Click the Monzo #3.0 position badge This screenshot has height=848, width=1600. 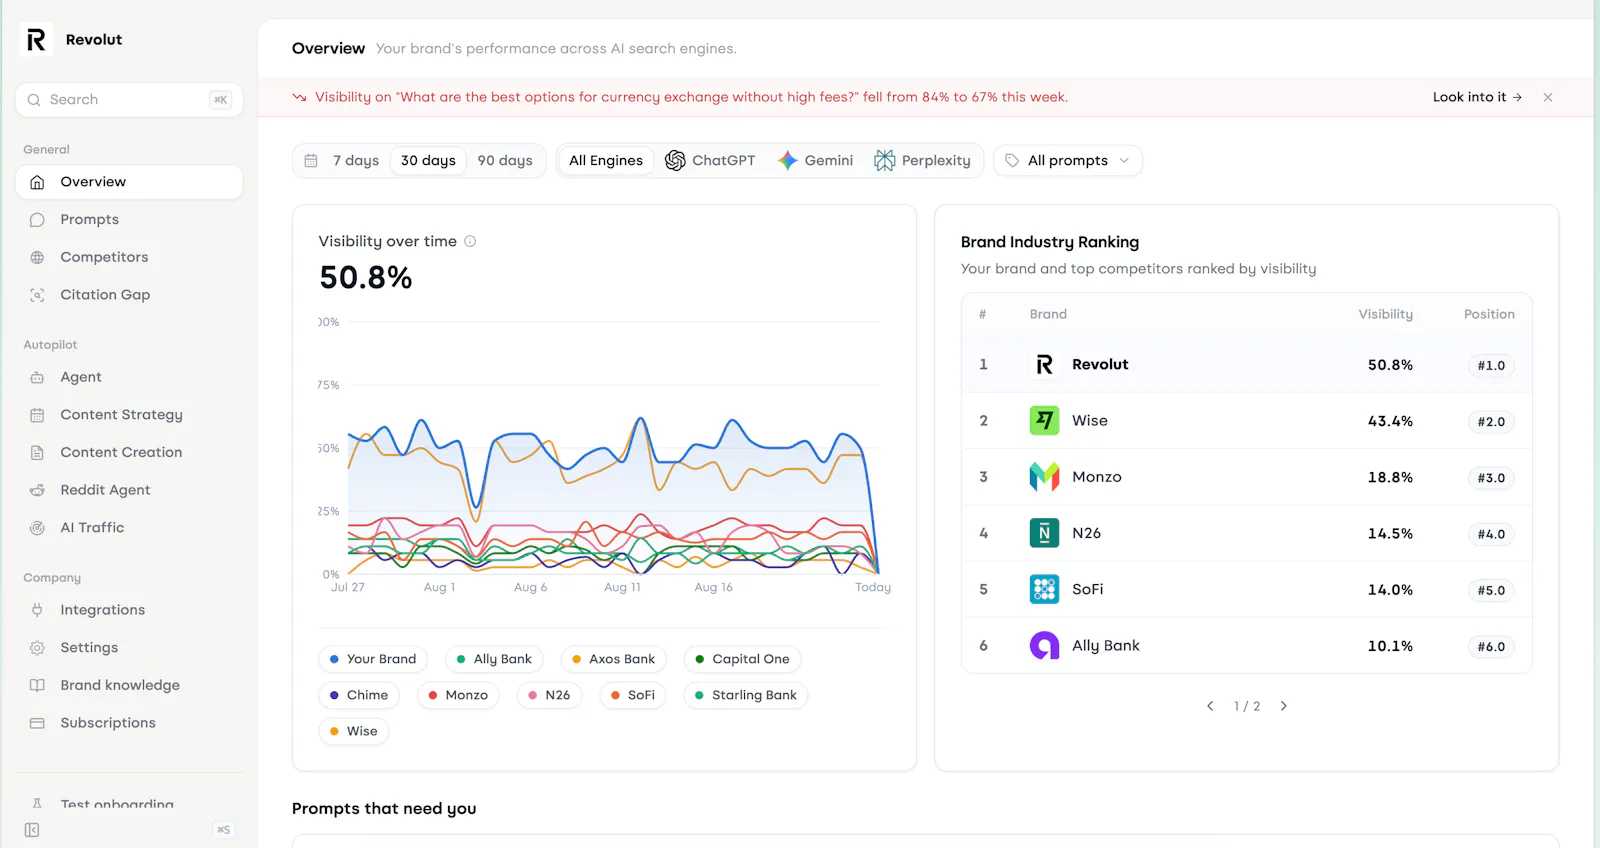[x=1491, y=478]
